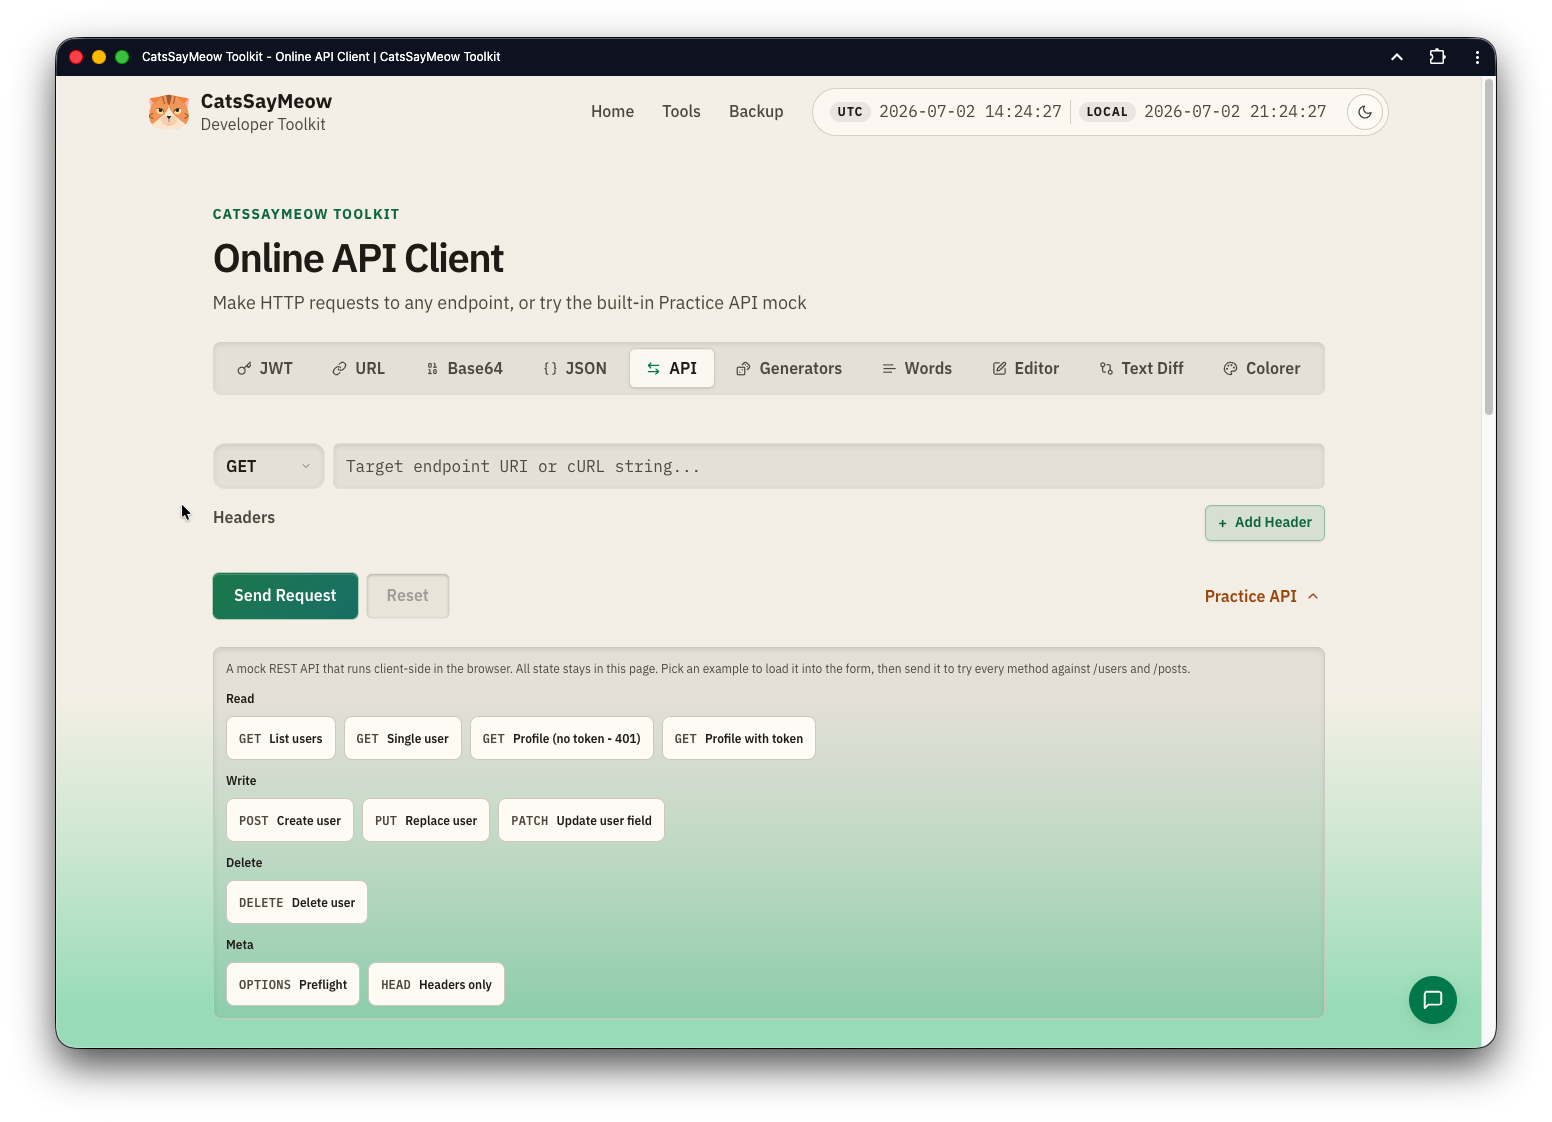Load the PATCH Update user field example
This screenshot has width=1552, height=1122.
click(581, 820)
